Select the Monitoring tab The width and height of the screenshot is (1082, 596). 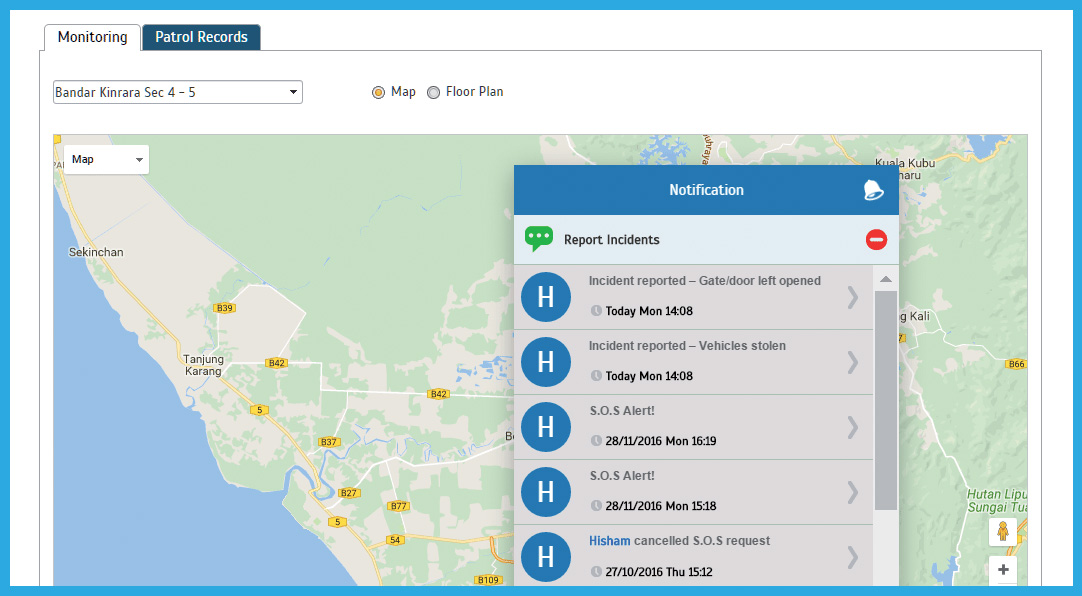click(91, 37)
